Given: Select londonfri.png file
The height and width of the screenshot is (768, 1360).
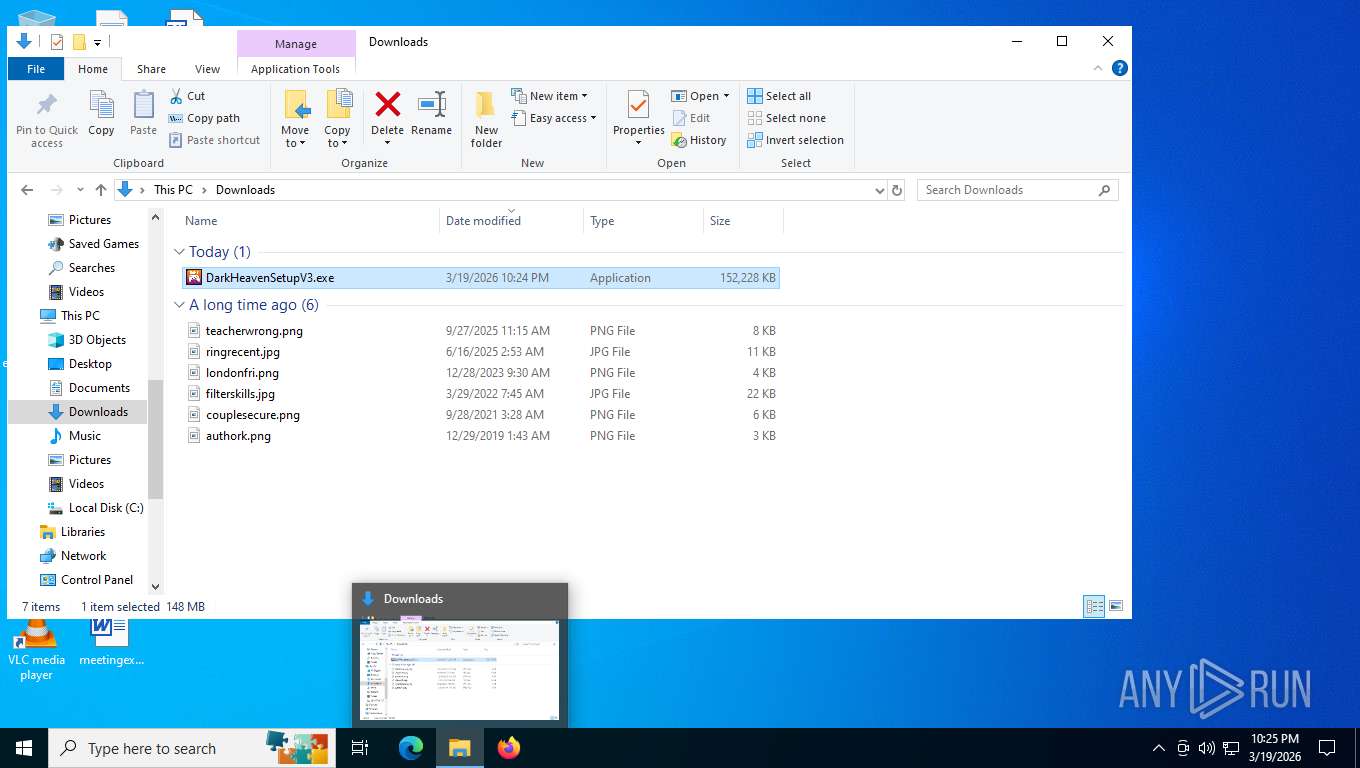Looking at the screenshot, I should point(481,373).
